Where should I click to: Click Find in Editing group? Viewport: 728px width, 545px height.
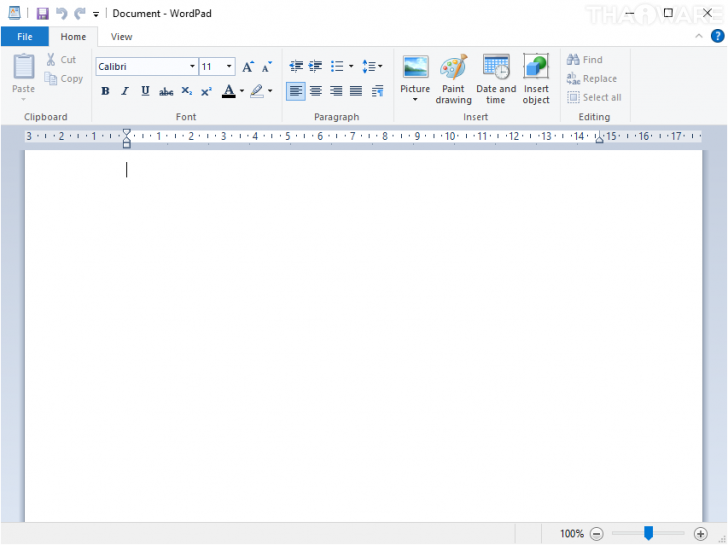585,59
